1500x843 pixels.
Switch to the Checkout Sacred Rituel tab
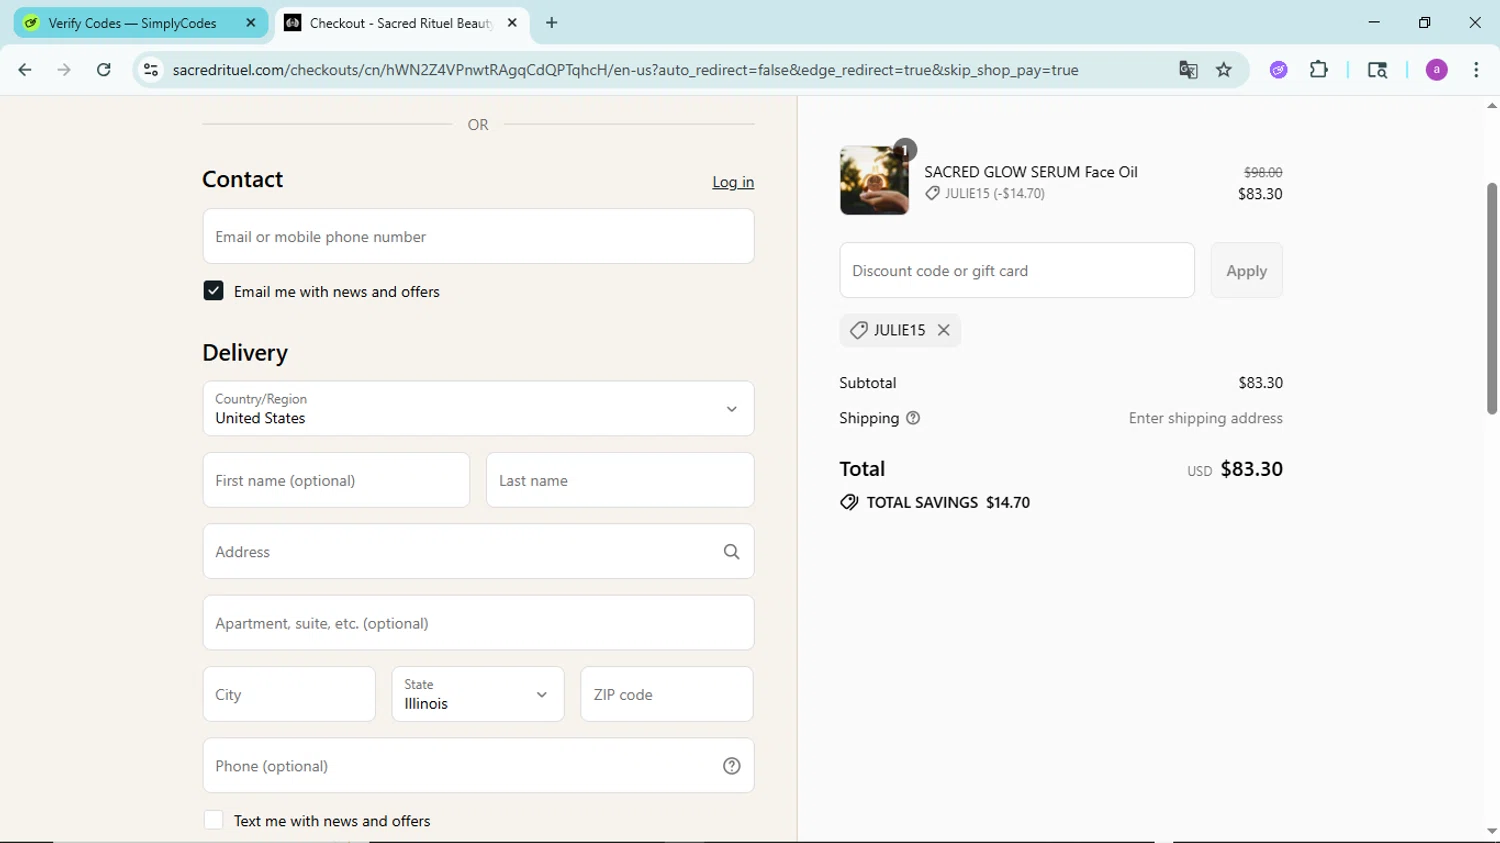click(401, 23)
